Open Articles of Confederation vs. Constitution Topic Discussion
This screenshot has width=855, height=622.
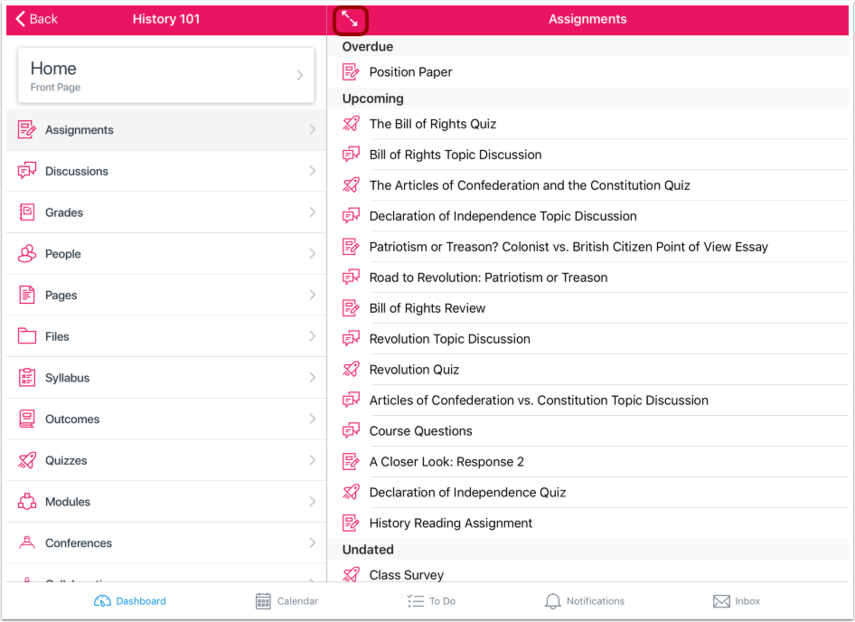point(588,400)
